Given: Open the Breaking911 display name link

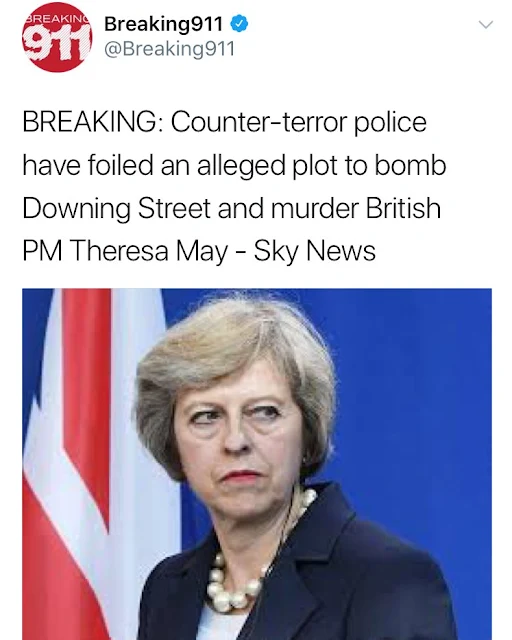Looking at the screenshot, I should point(164,24).
